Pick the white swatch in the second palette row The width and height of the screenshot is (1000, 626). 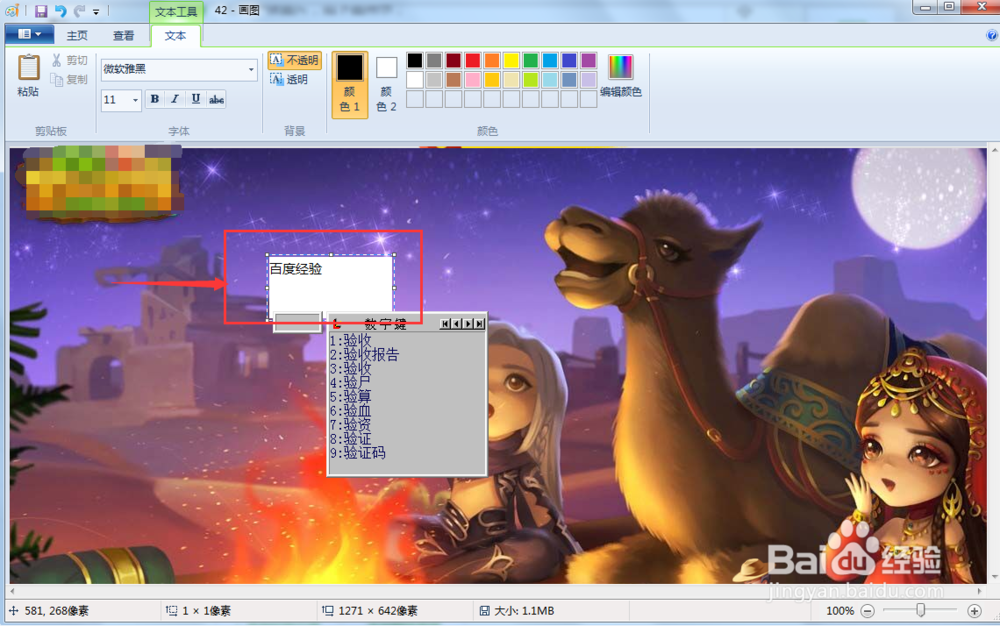click(x=415, y=80)
